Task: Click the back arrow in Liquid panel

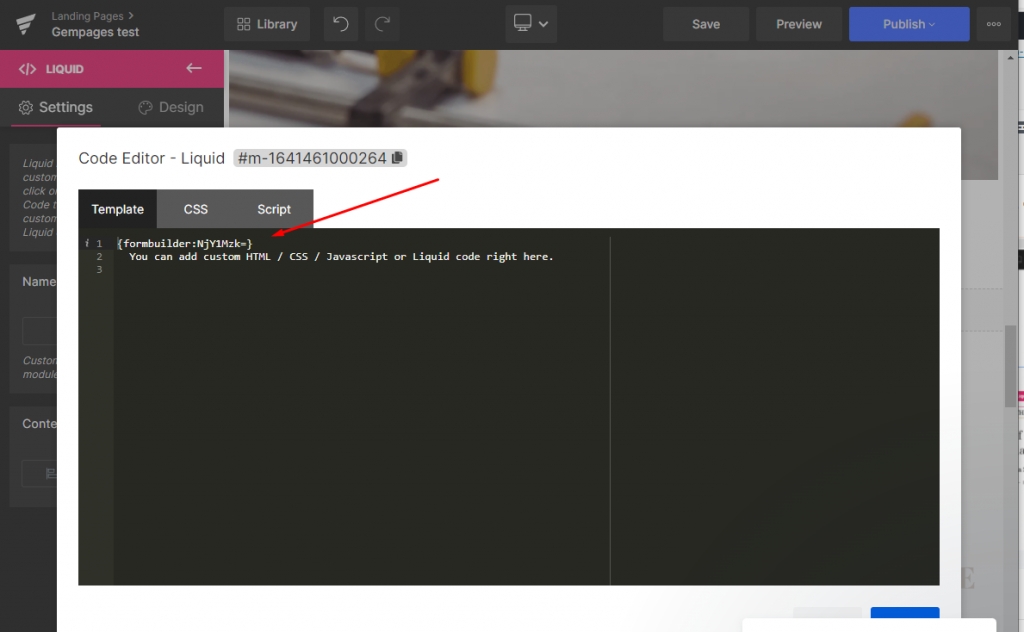Action: [194, 69]
